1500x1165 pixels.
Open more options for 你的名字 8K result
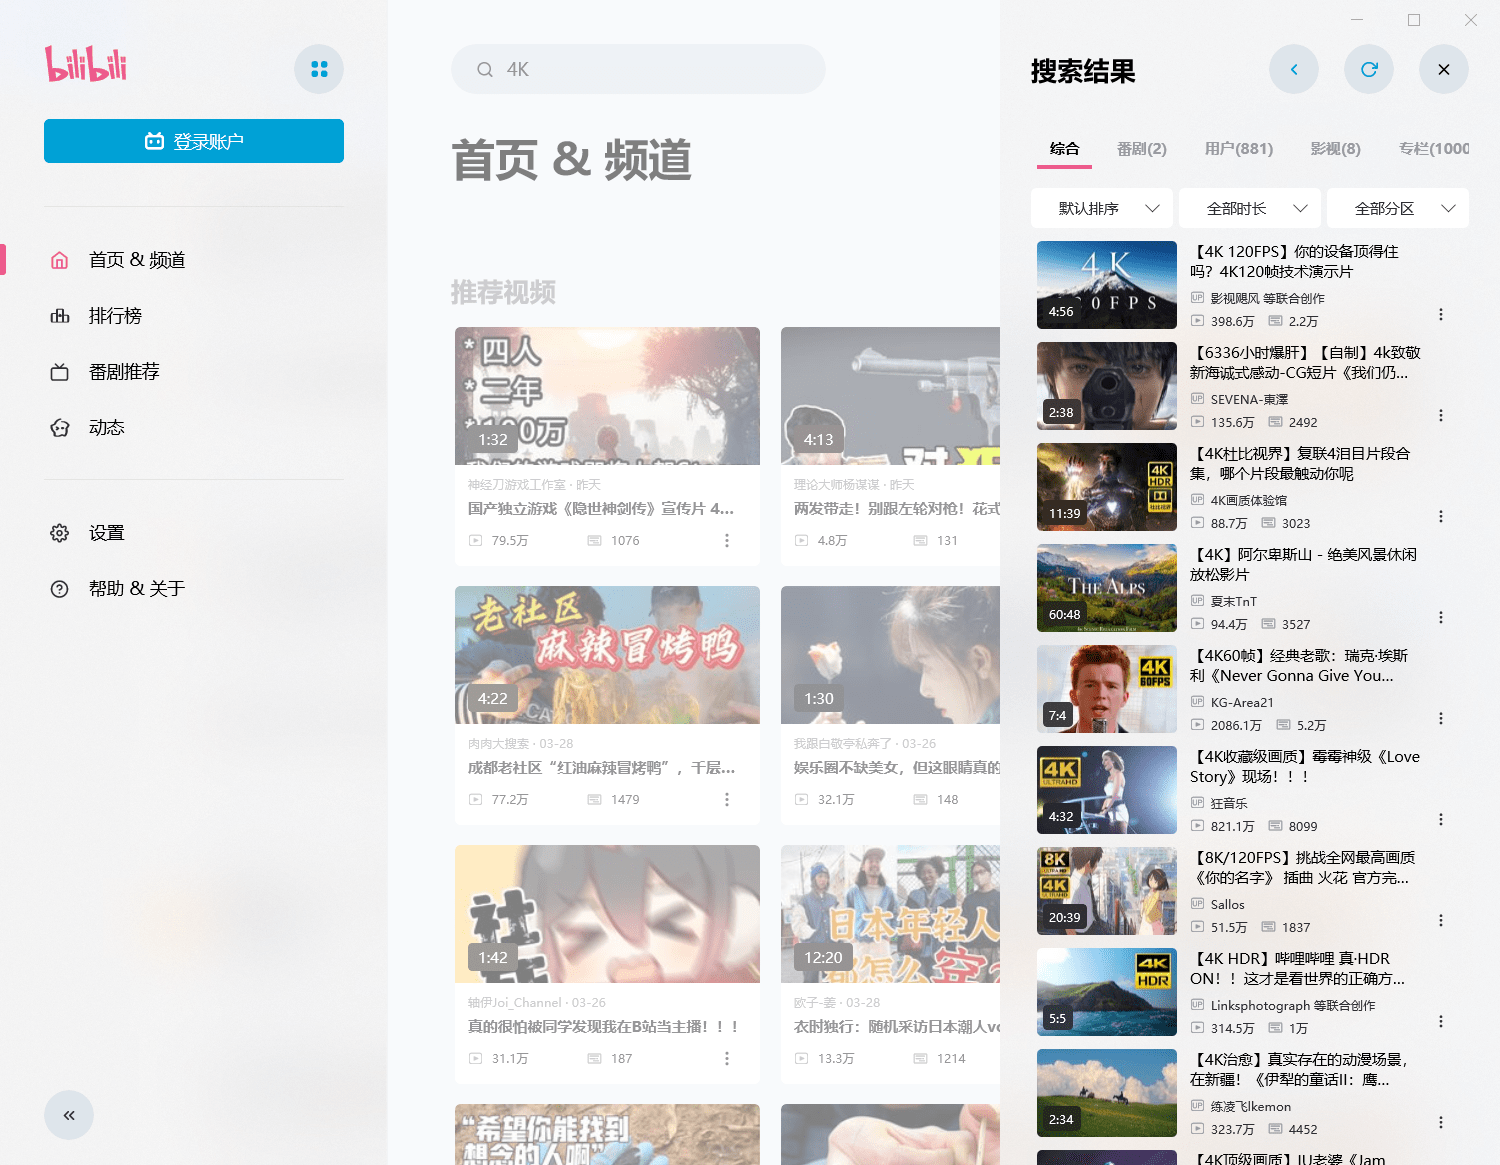1441,920
